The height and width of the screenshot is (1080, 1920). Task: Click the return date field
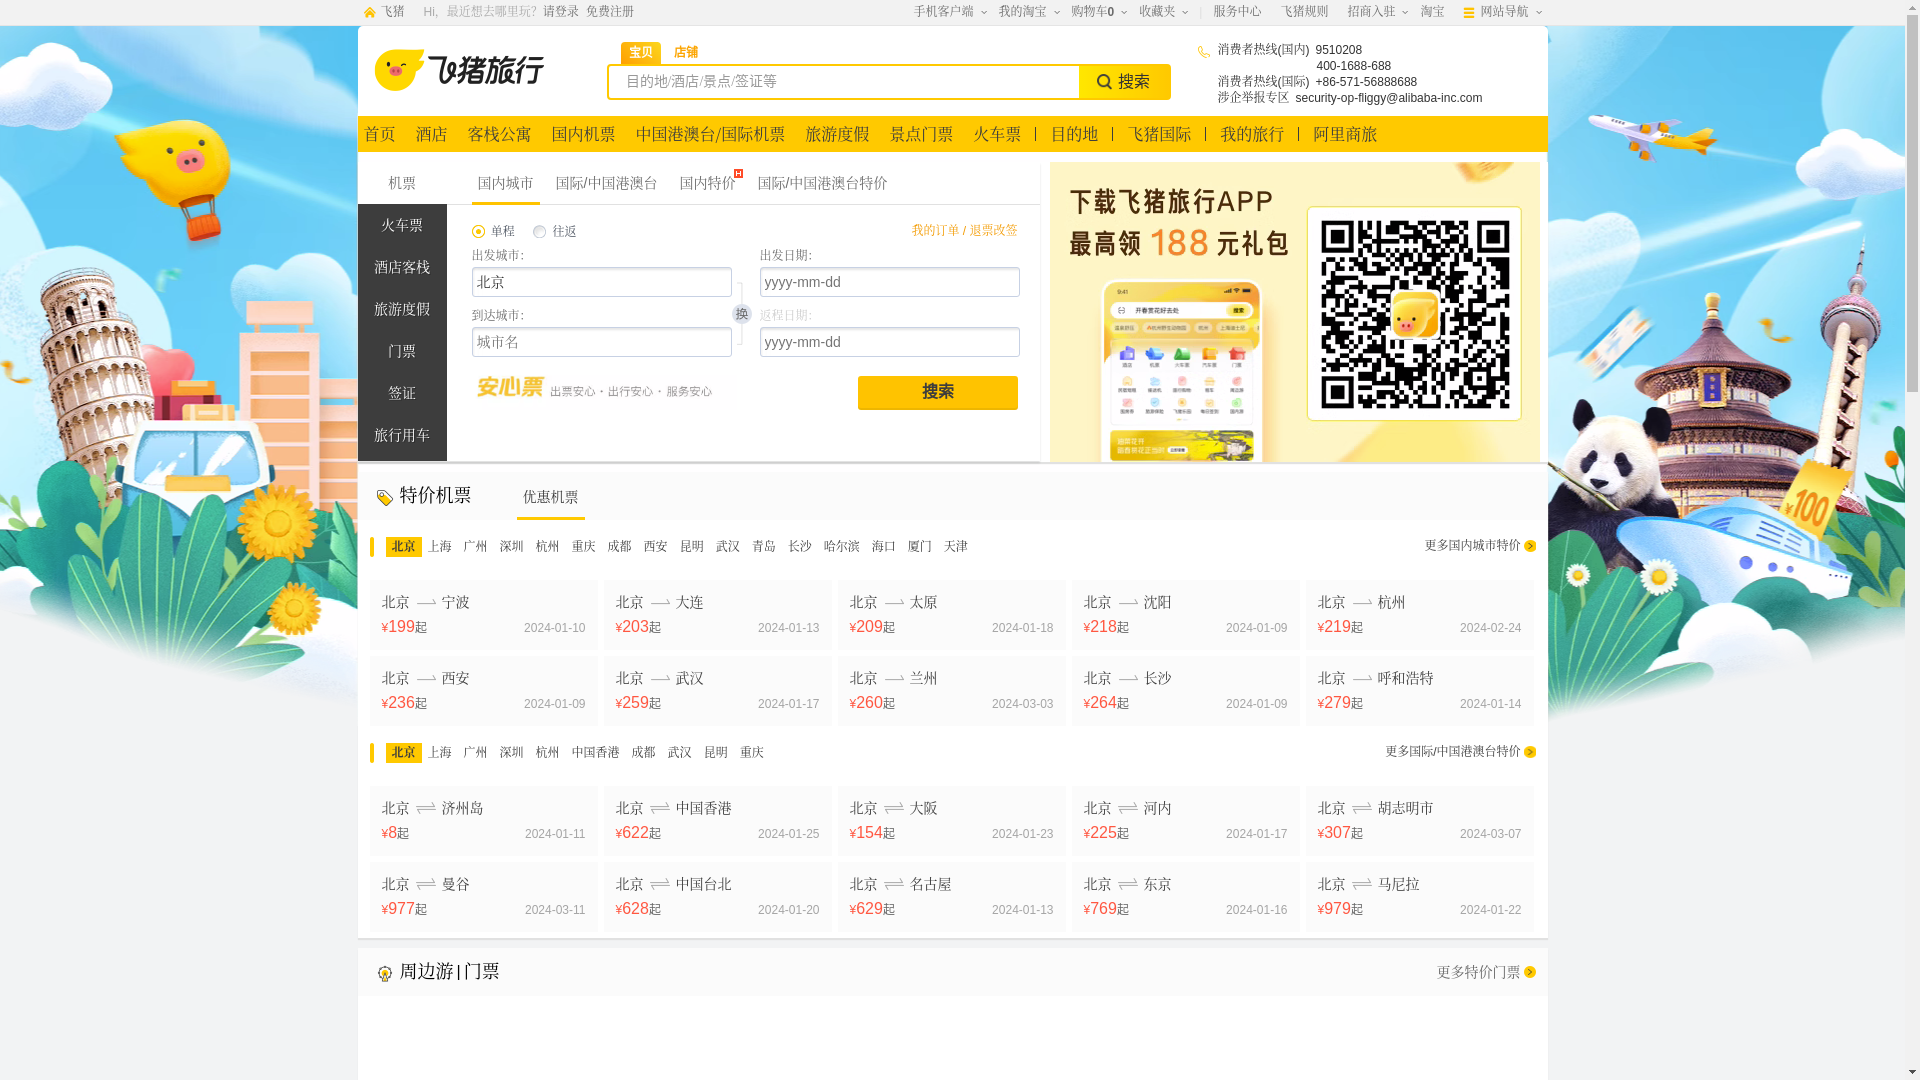(x=890, y=342)
